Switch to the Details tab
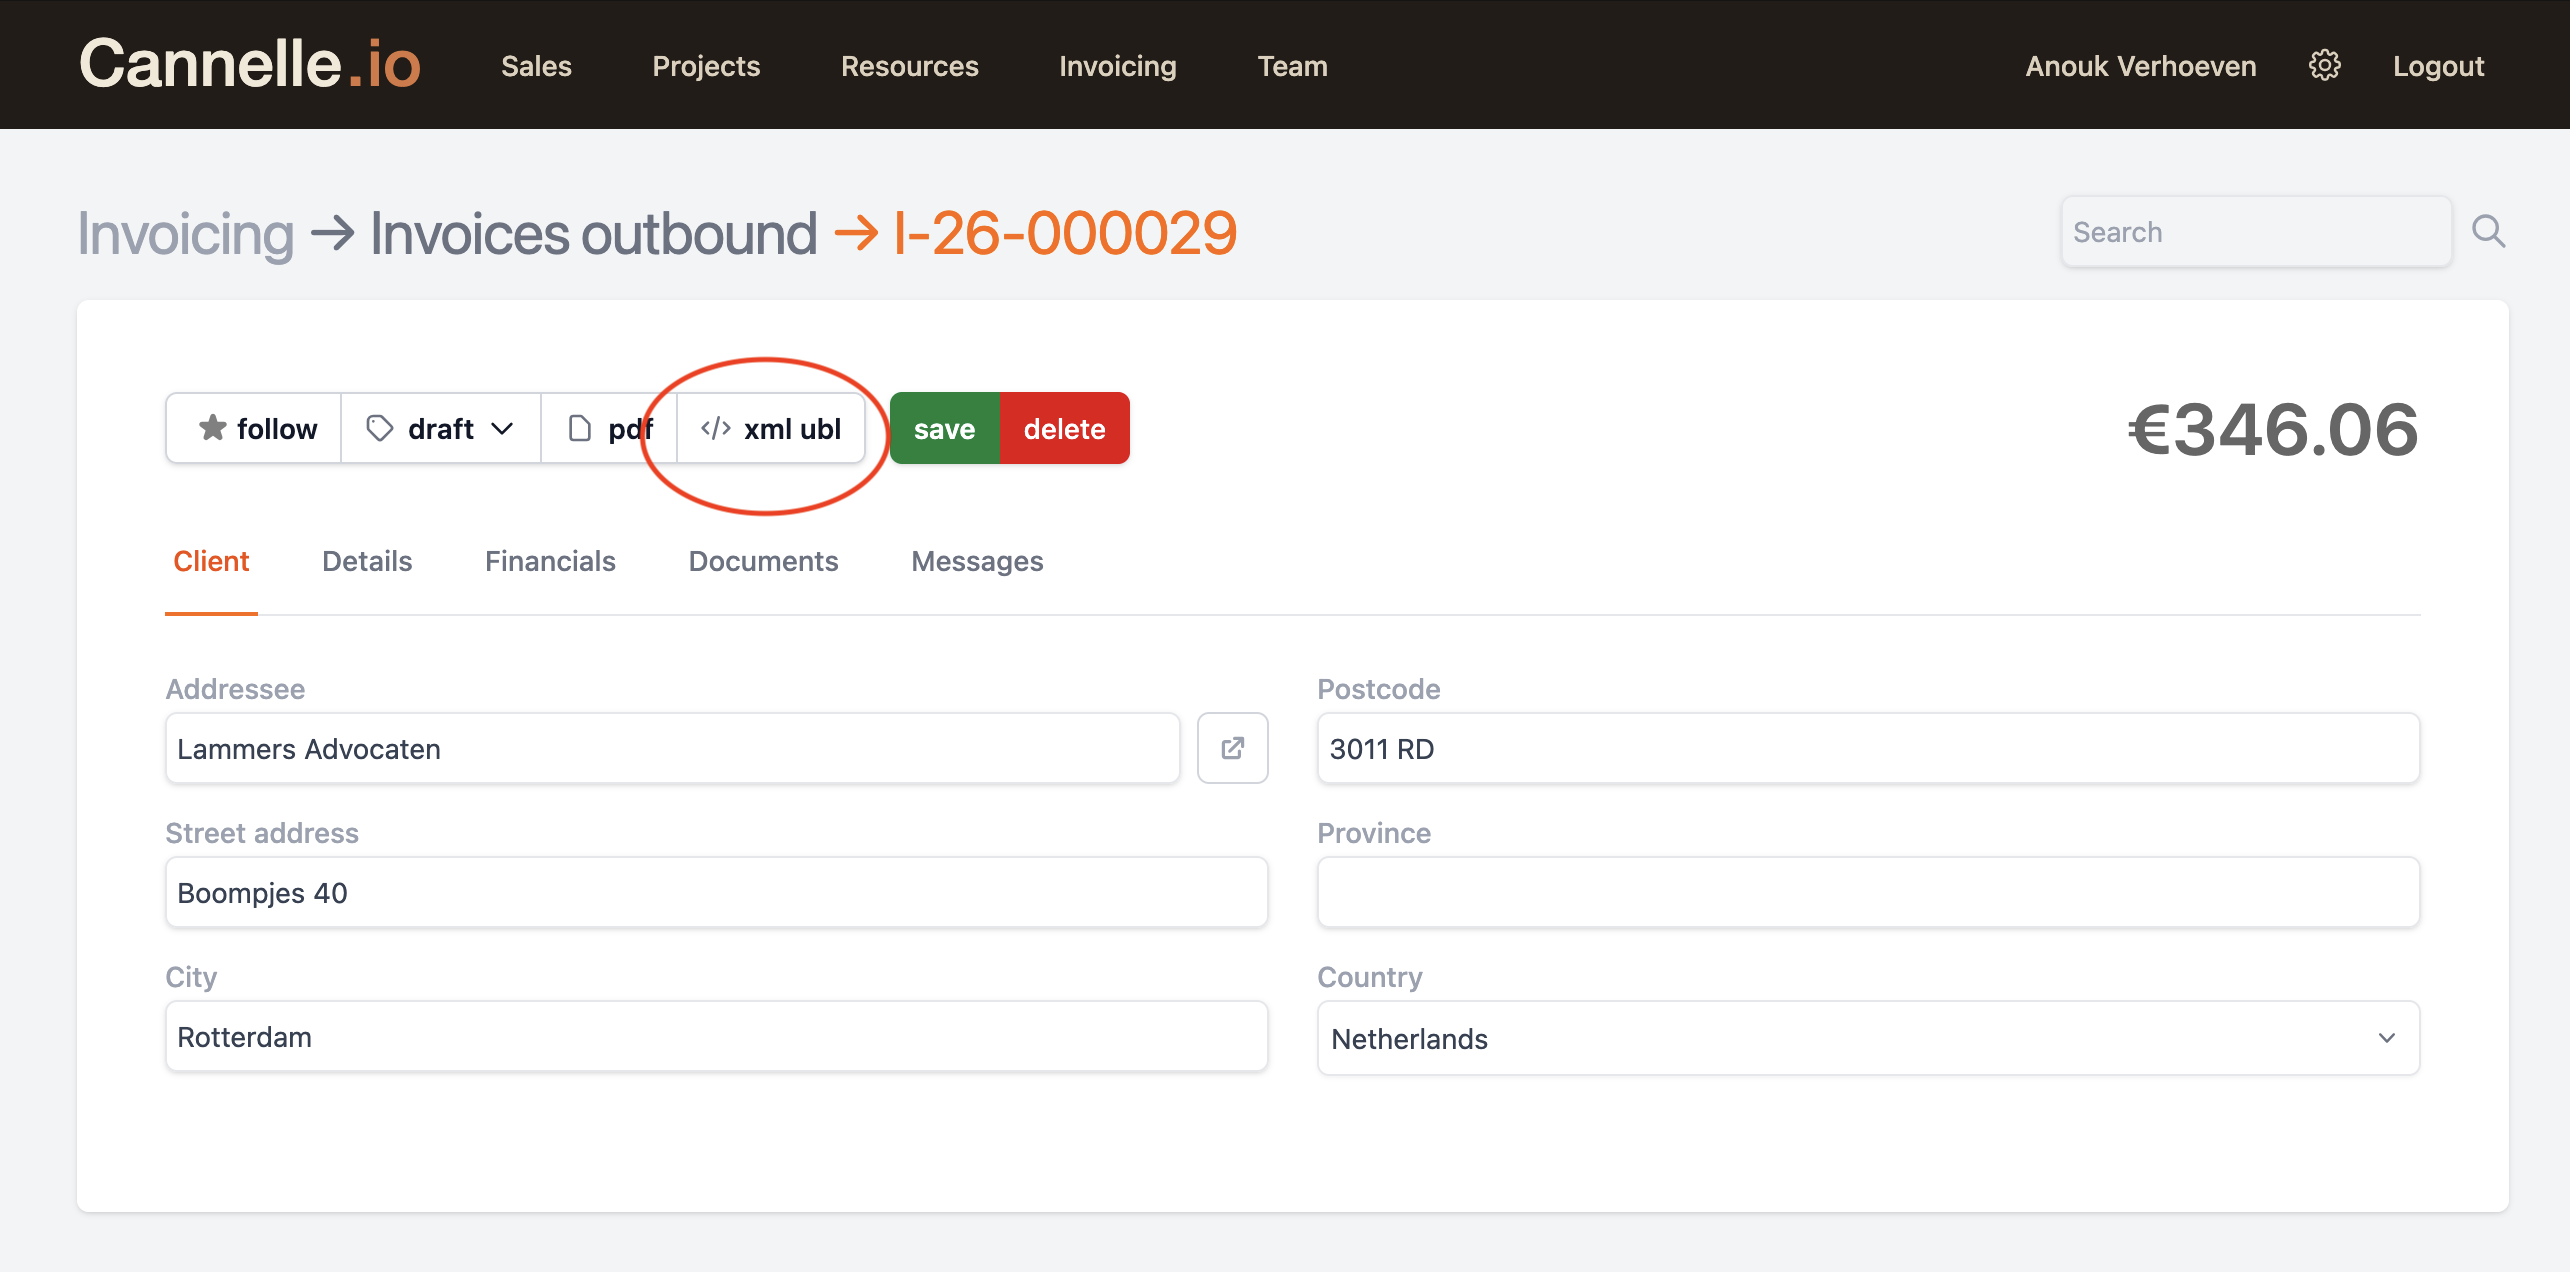Screen dimensions: 2570x1272 click(x=367, y=561)
